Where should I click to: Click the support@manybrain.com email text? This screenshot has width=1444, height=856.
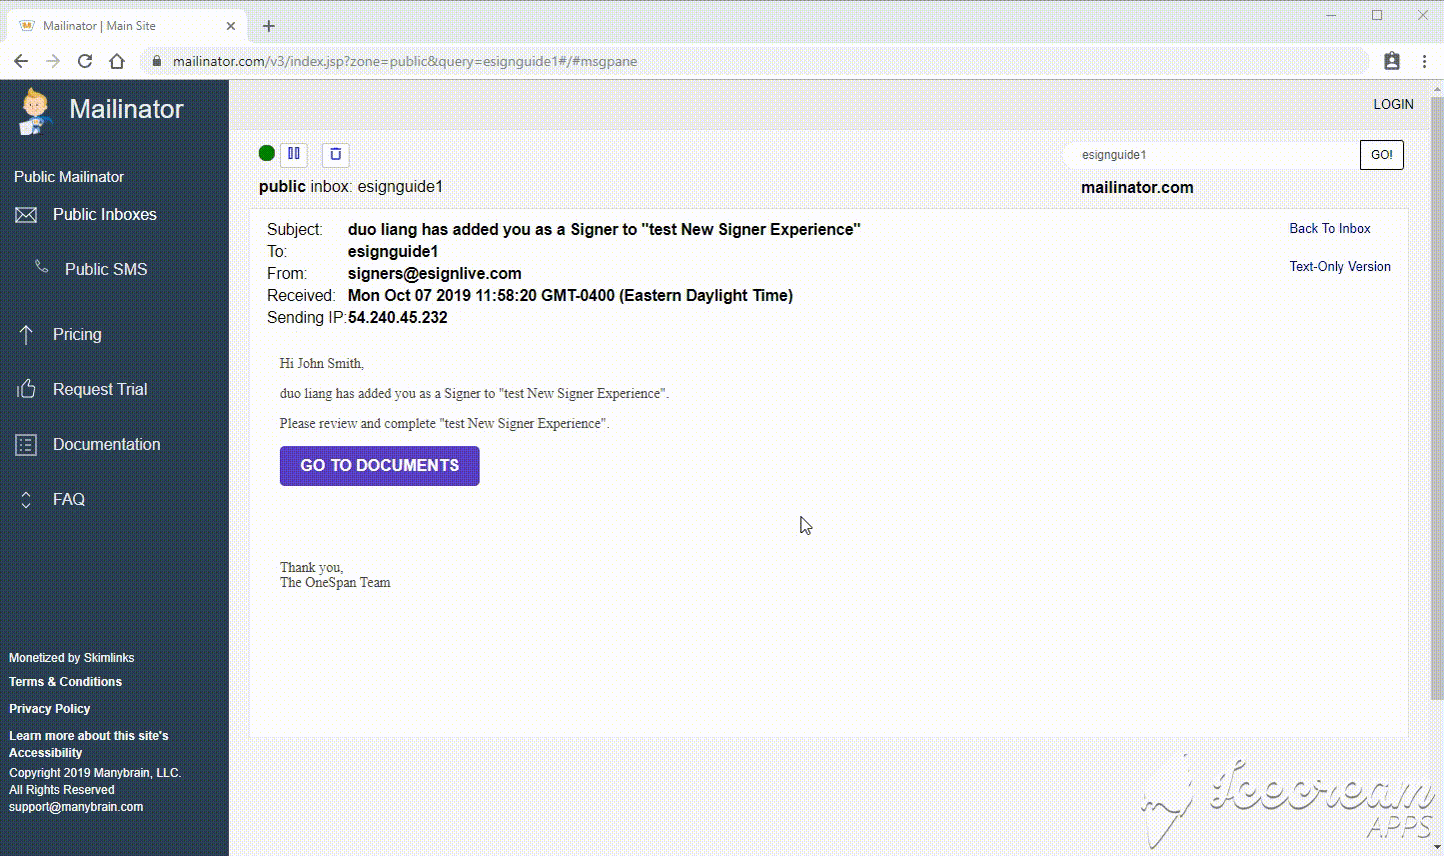(x=76, y=807)
